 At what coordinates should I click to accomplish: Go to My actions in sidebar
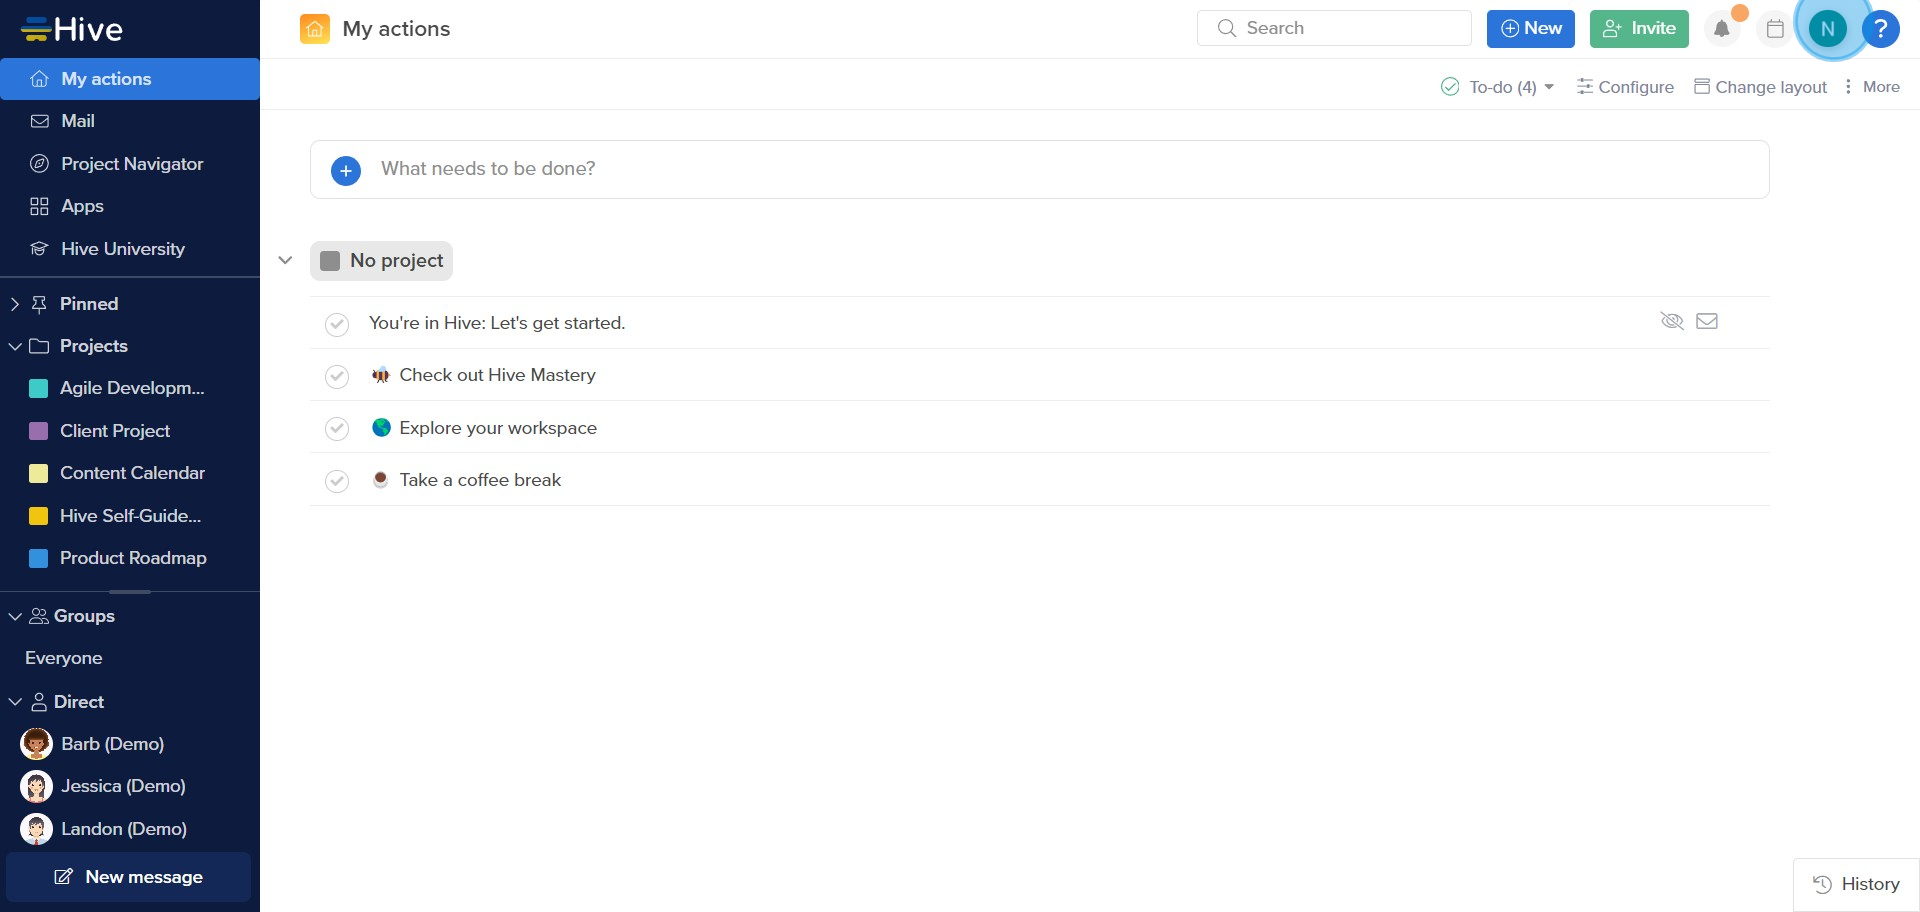pos(130,79)
